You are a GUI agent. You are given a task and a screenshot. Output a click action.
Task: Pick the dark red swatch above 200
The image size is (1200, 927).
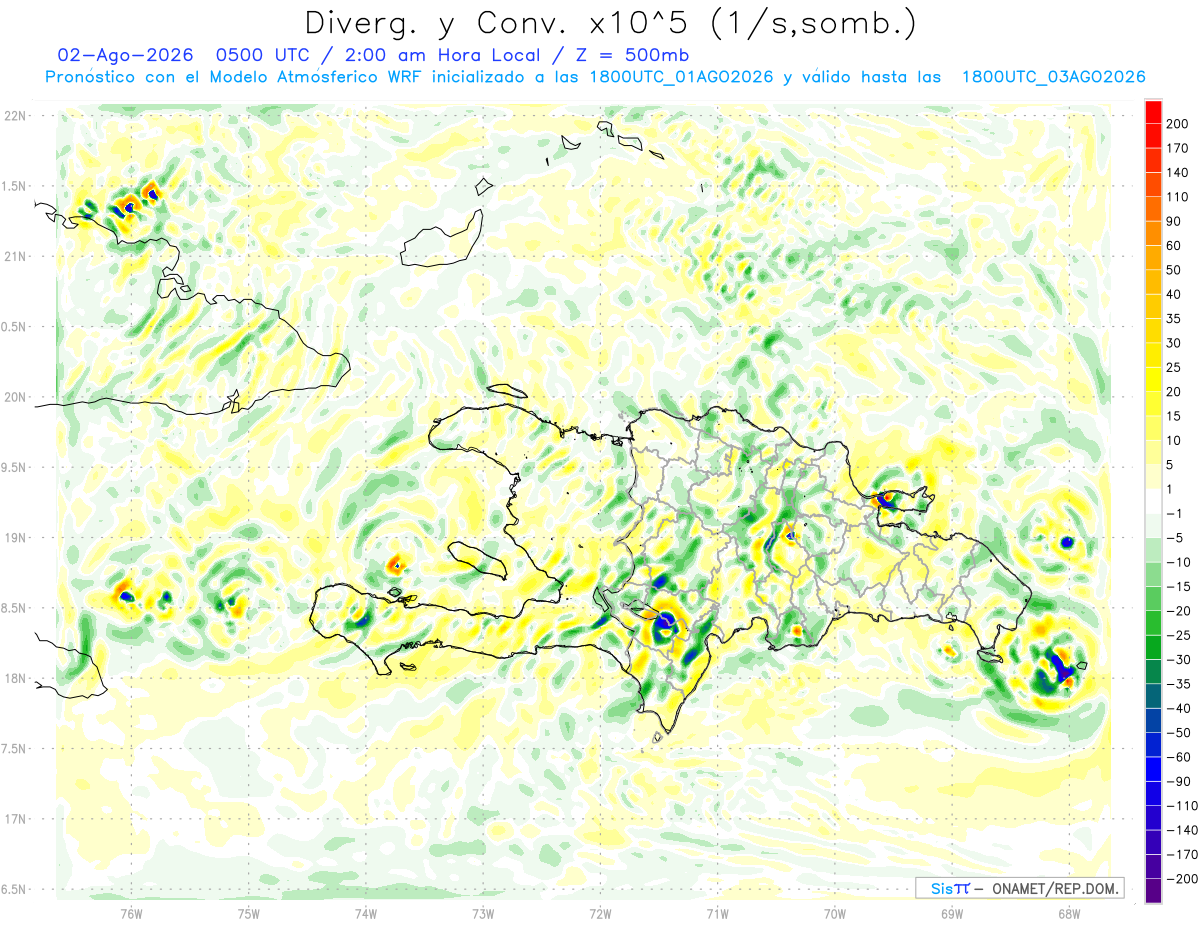point(1153,112)
